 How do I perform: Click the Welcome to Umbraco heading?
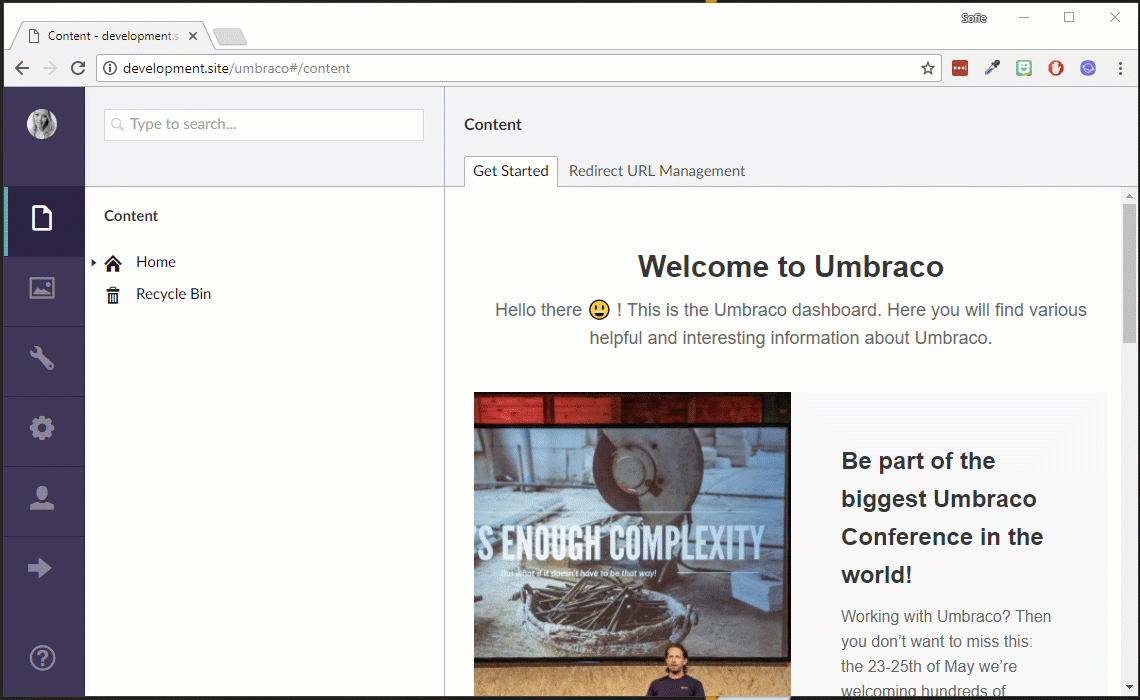790,267
